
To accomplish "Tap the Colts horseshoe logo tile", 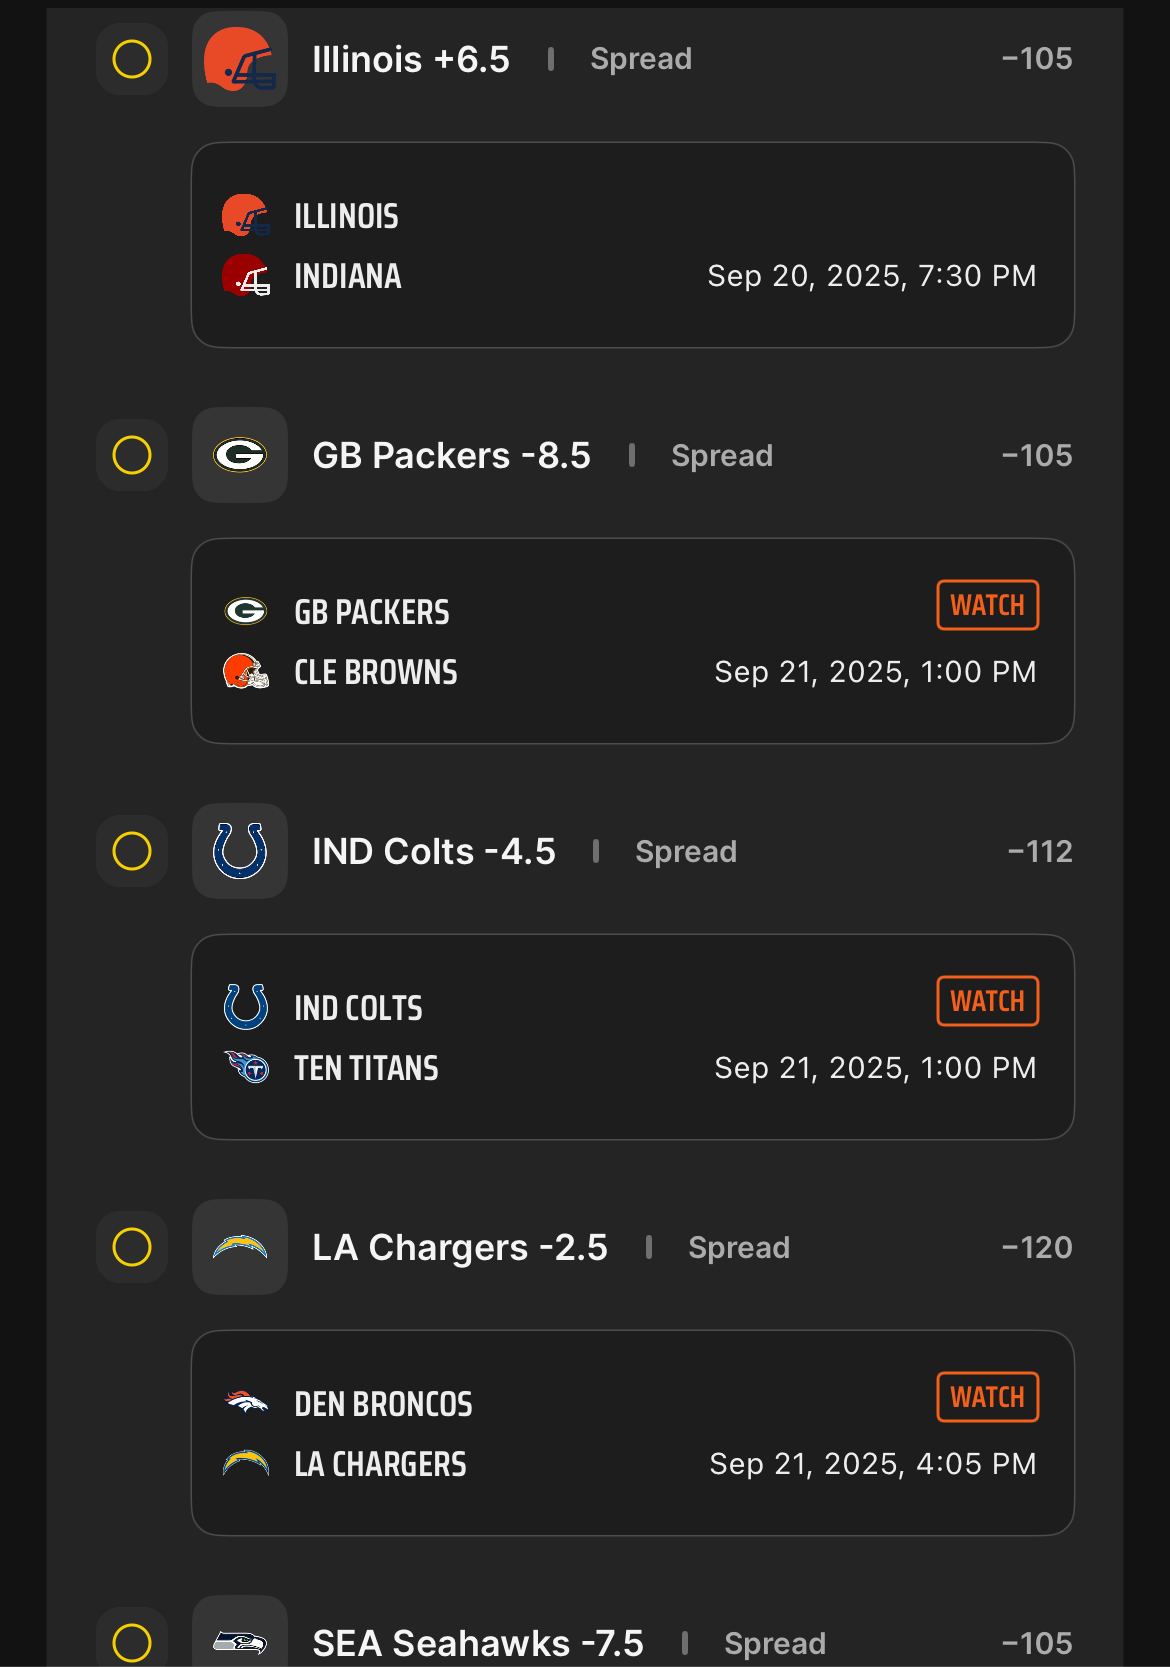I will tap(240, 851).
